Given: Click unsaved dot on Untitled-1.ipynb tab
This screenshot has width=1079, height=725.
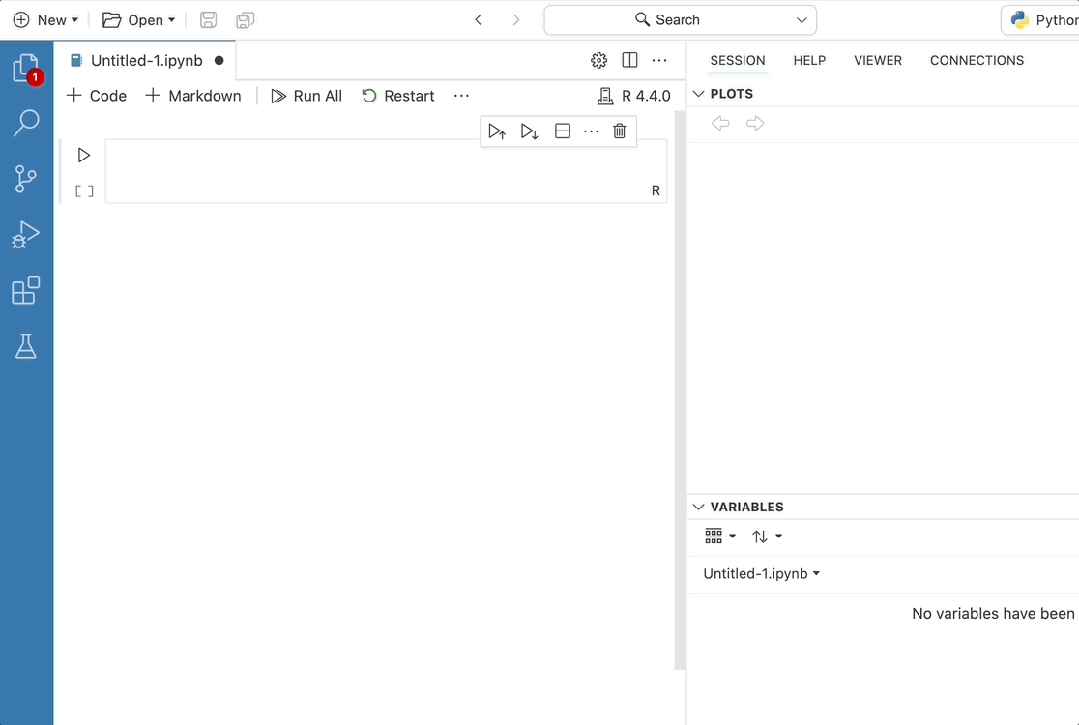Looking at the screenshot, I should coord(219,61).
